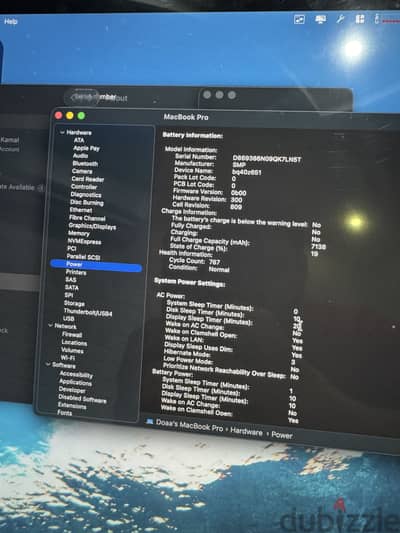The image size is (400, 533).
Task: Click Hardware in the bottom path bar
Action: tap(246, 432)
